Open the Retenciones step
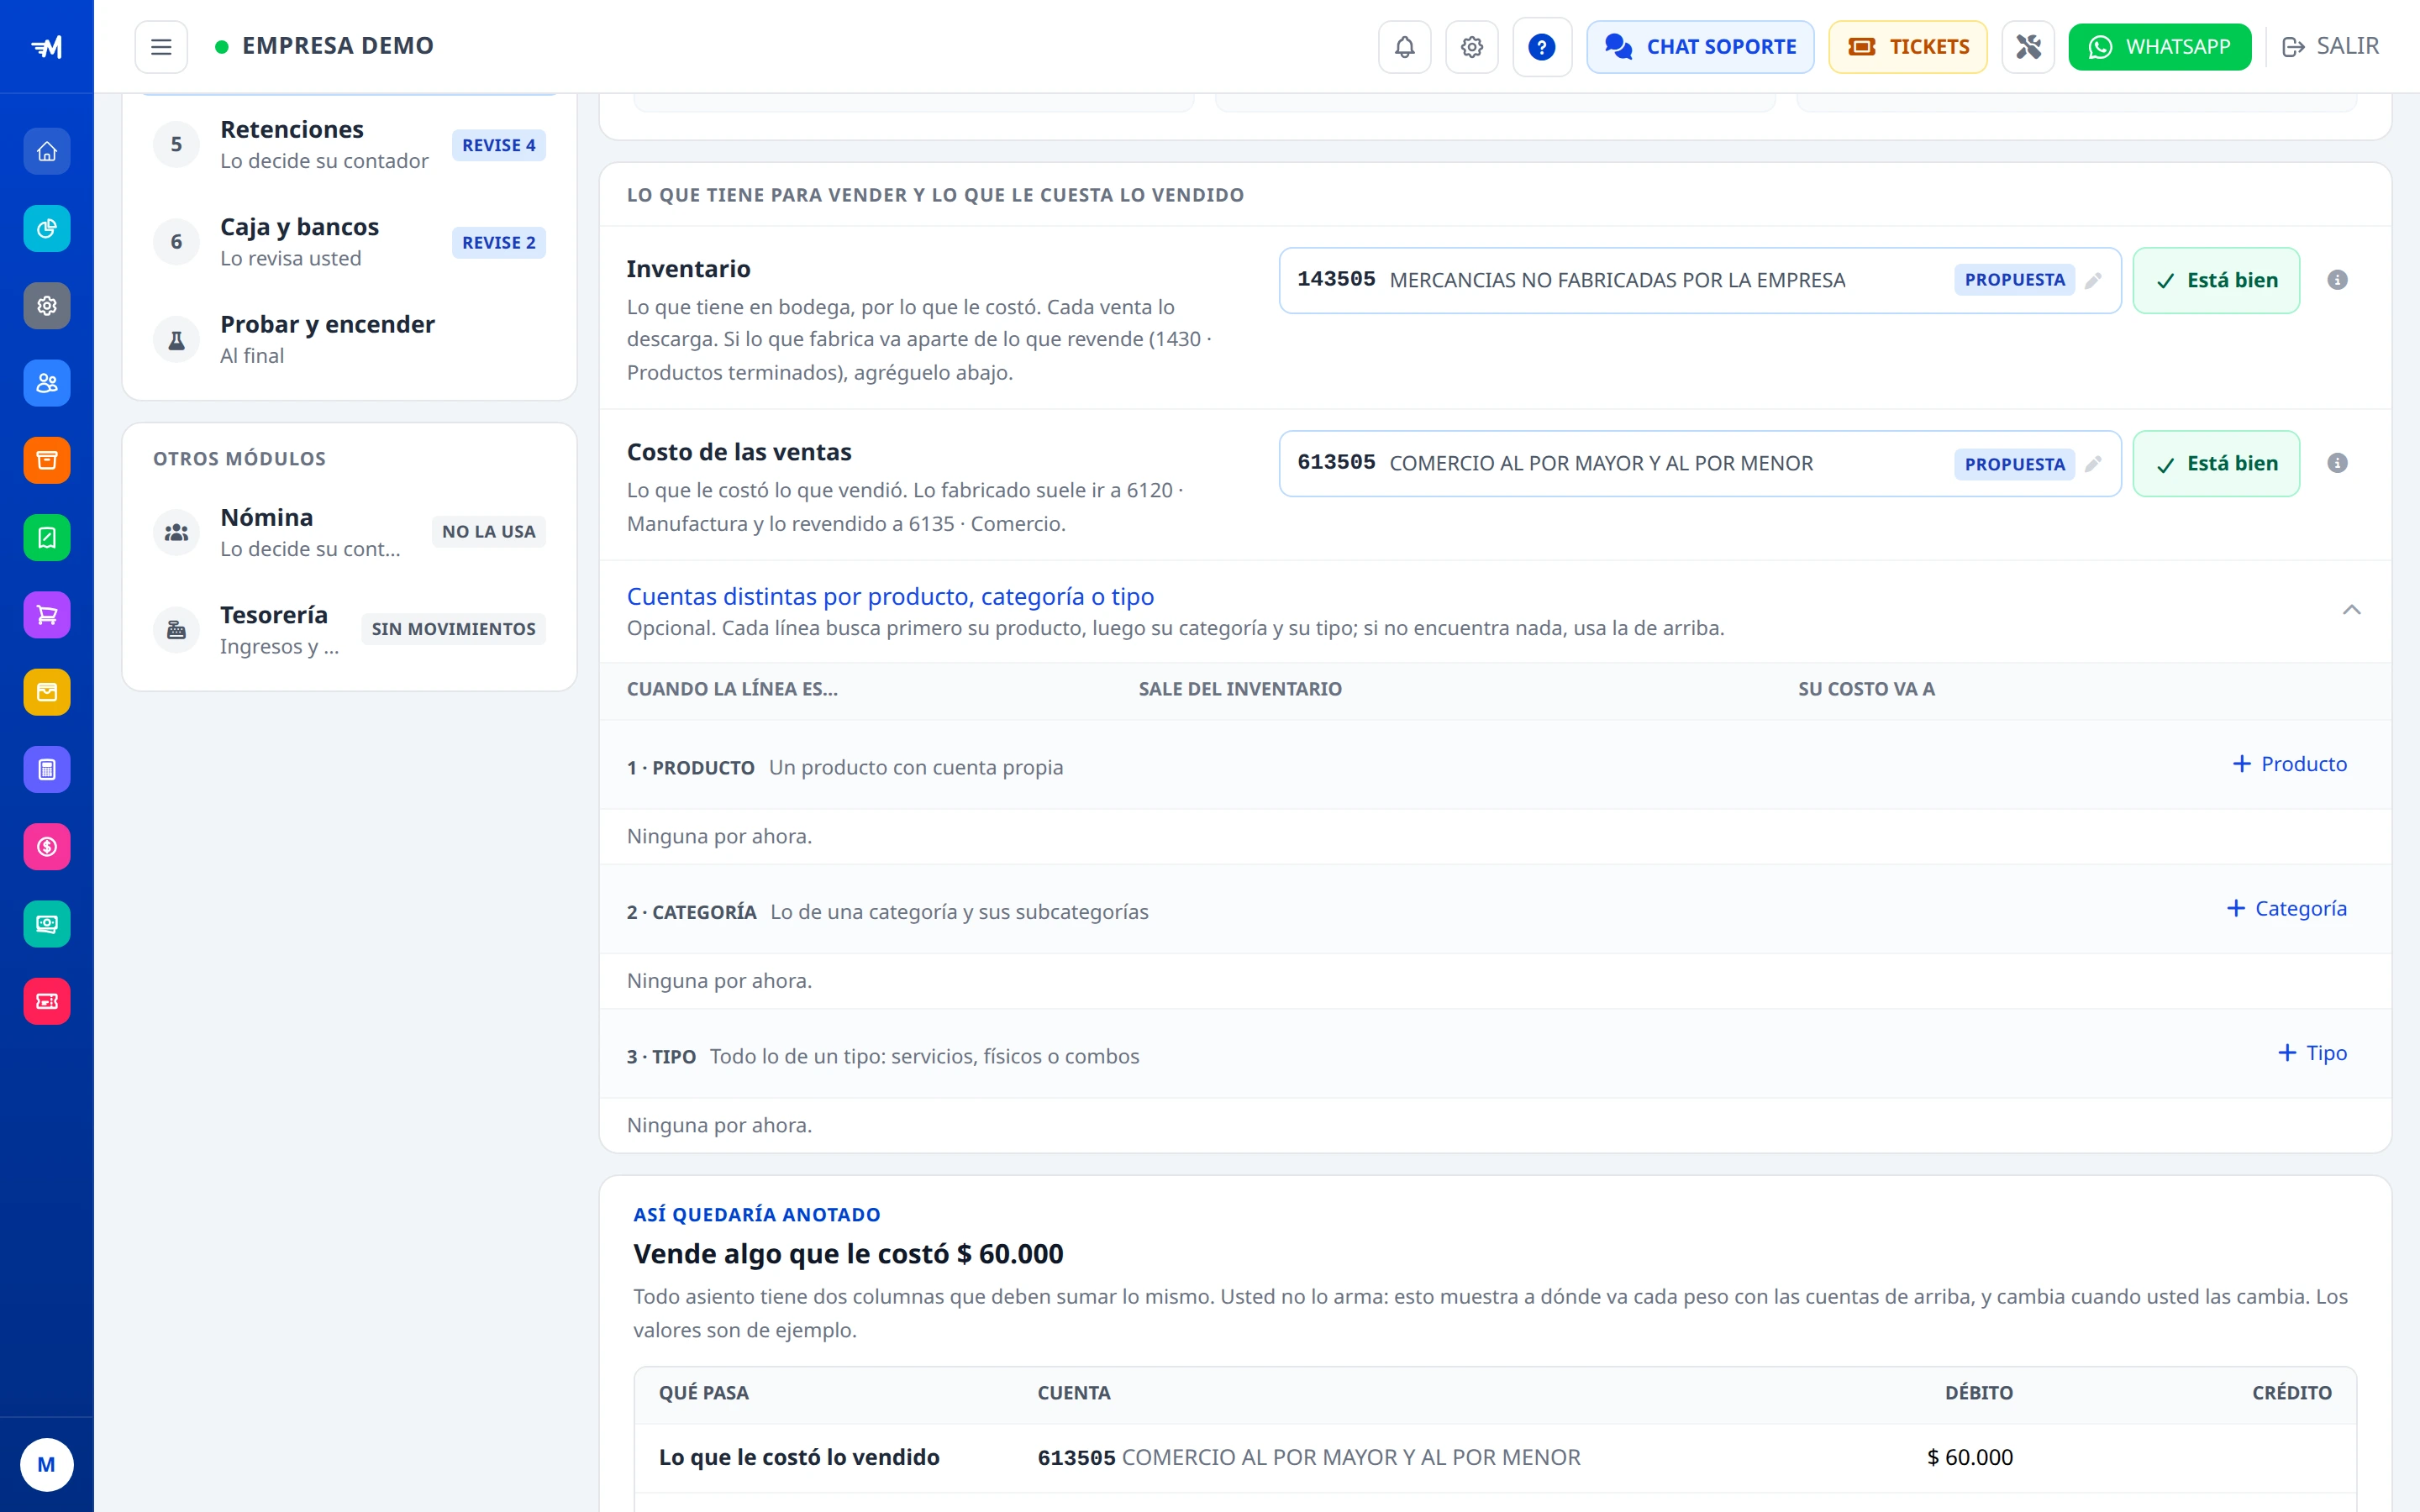 (x=349, y=145)
